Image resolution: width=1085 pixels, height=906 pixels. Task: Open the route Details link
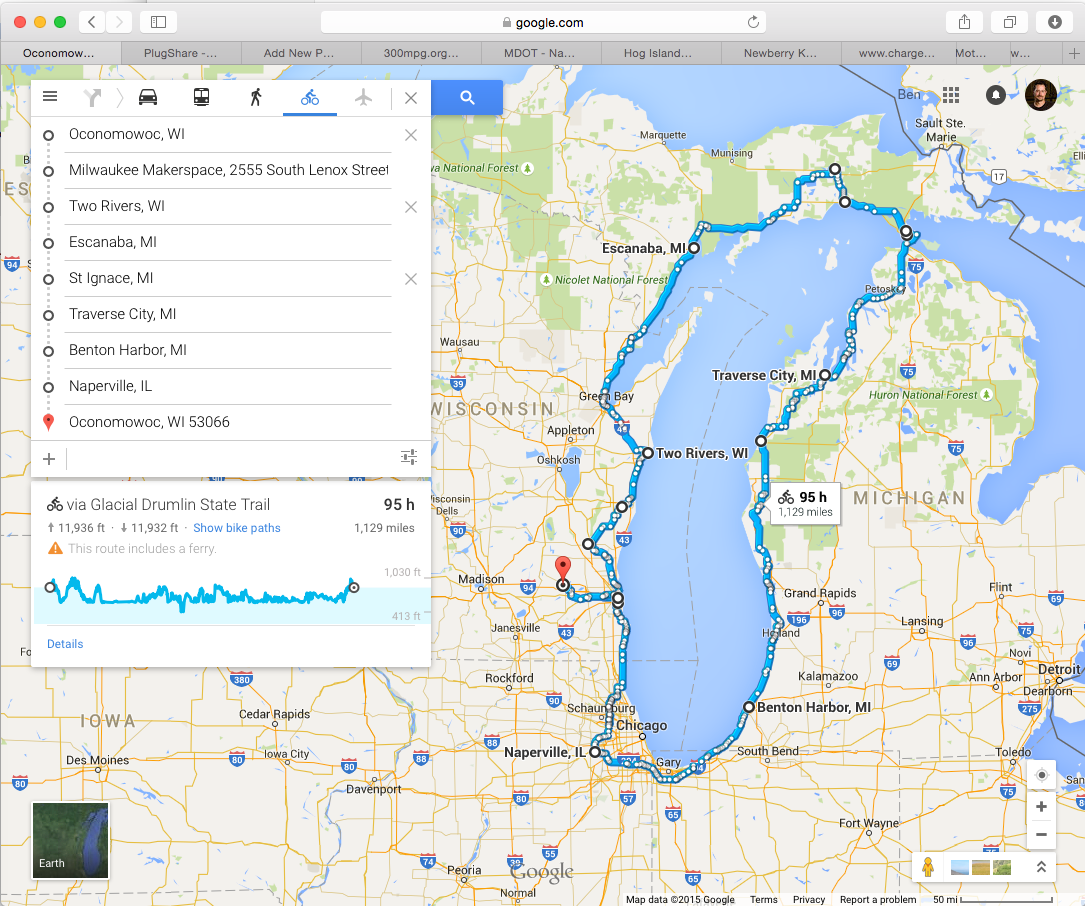tap(65, 644)
